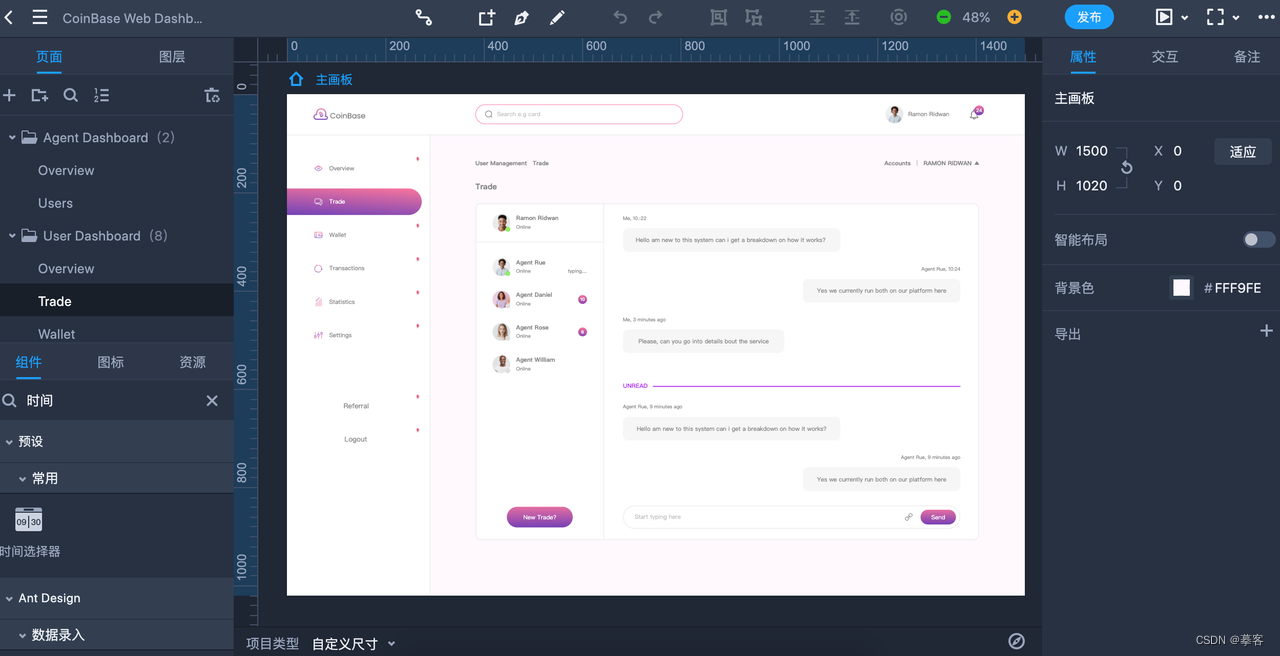Collapse the 常用 section
Image resolution: width=1280 pixels, height=656 pixels.
point(23,478)
